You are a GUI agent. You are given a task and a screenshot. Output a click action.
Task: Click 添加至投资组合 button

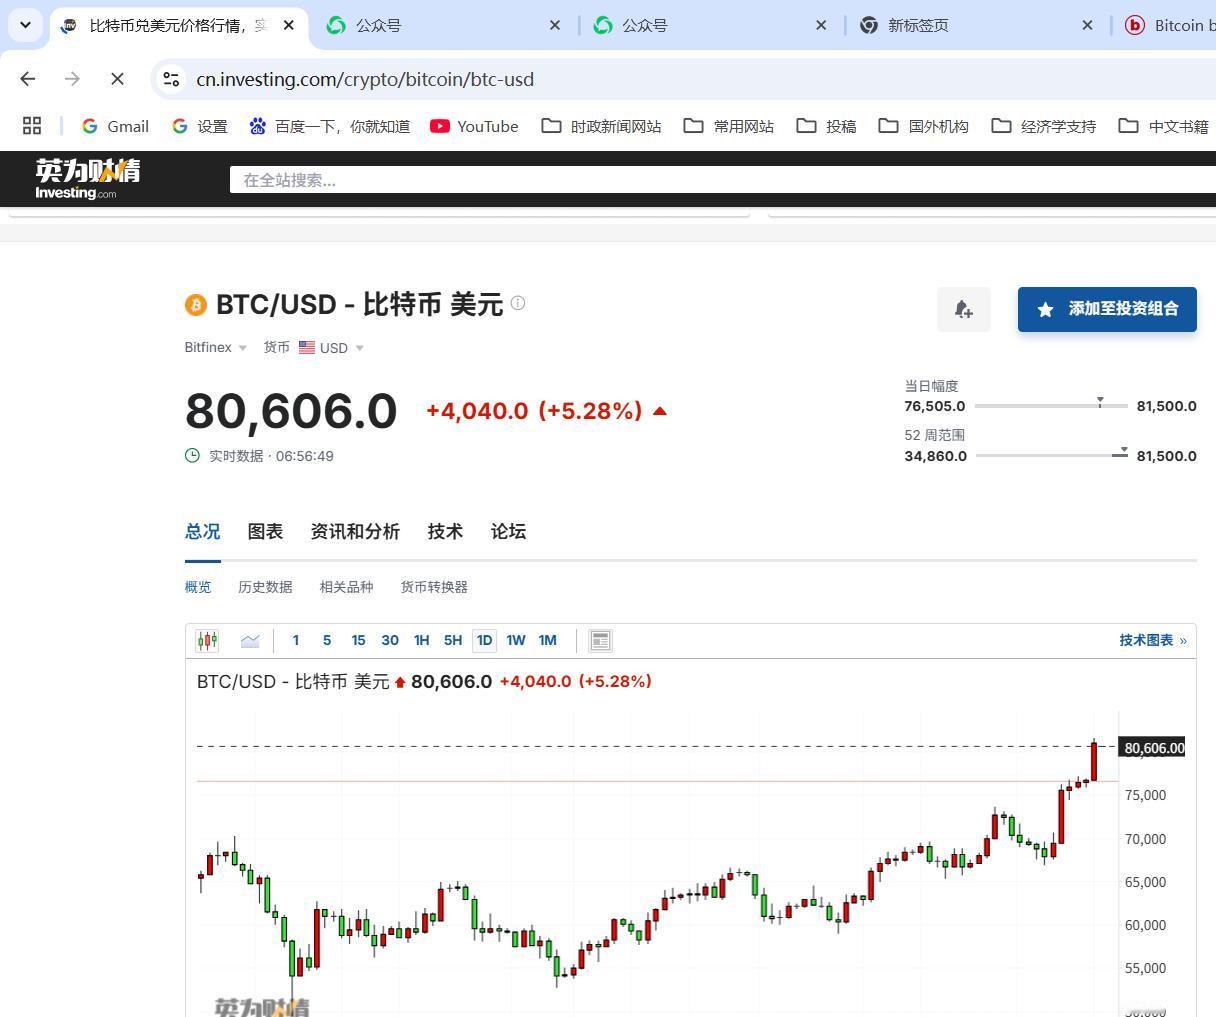(x=1107, y=309)
